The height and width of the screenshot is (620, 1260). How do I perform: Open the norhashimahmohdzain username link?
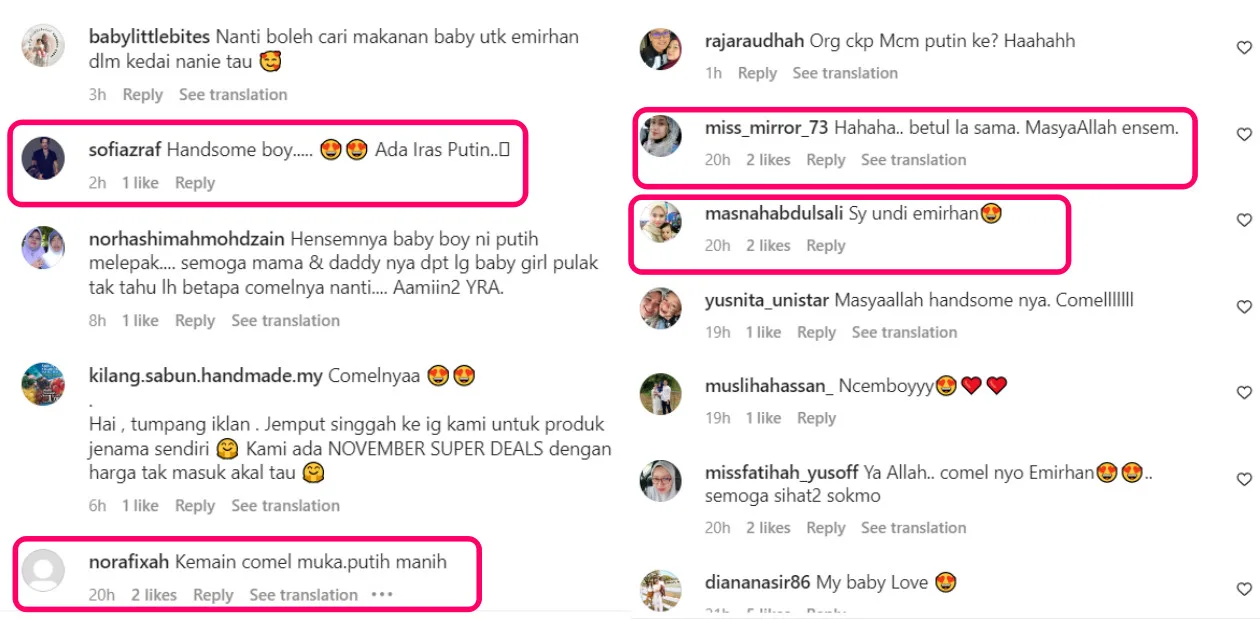click(187, 239)
